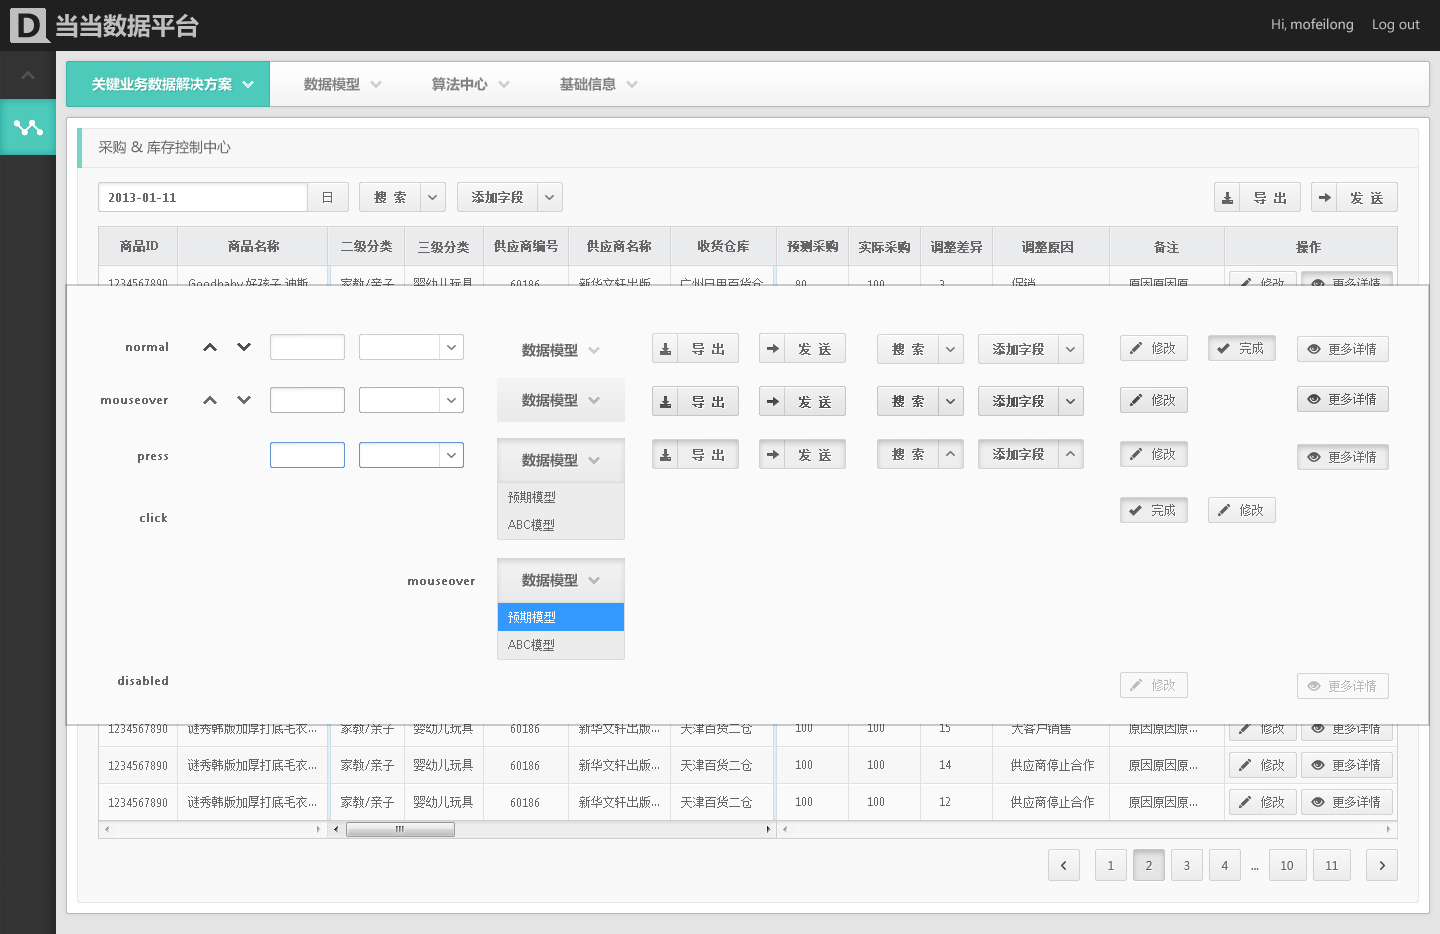Click eye icon of 更多详情 in mouseover row
Image resolution: width=1440 pixels, height=934 pixels.
click(1314, 399)
